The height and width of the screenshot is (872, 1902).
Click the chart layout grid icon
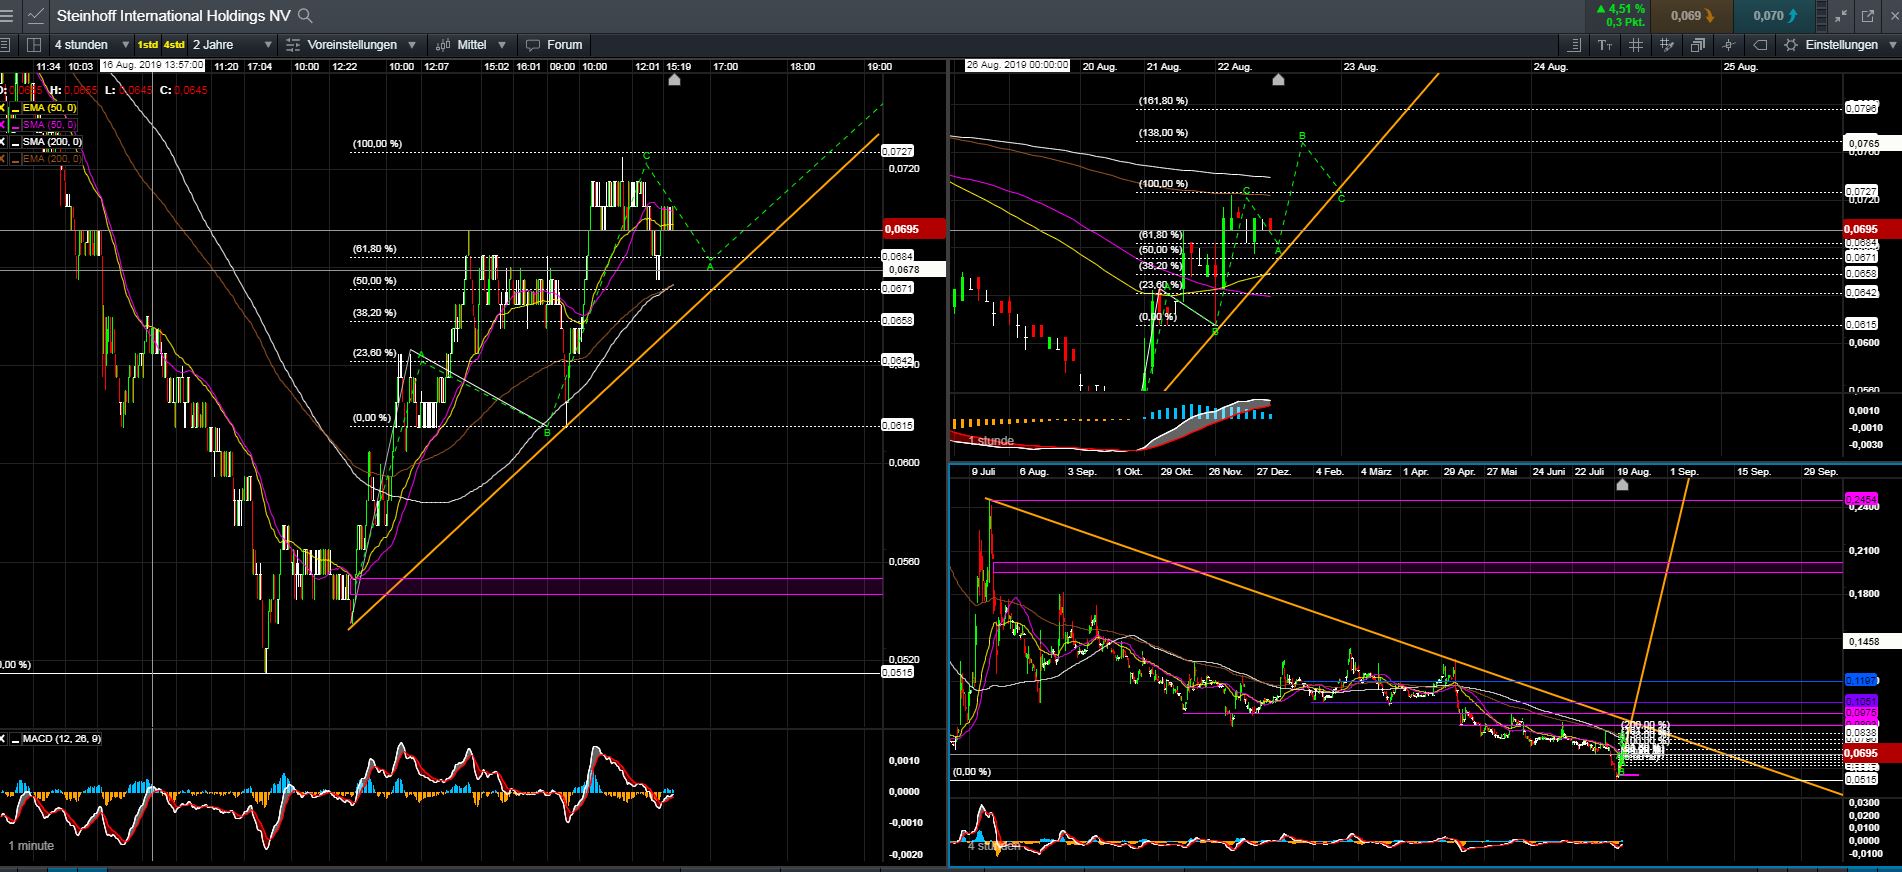34,45
